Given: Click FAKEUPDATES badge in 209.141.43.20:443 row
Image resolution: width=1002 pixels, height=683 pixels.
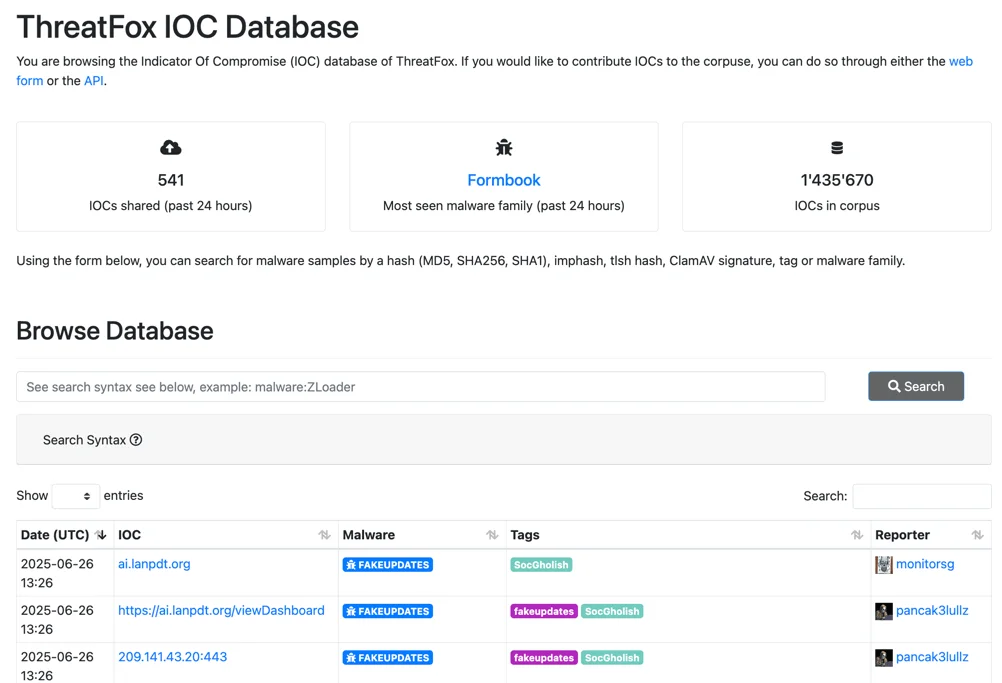Looking at the screenshot, I should point(388,657).
